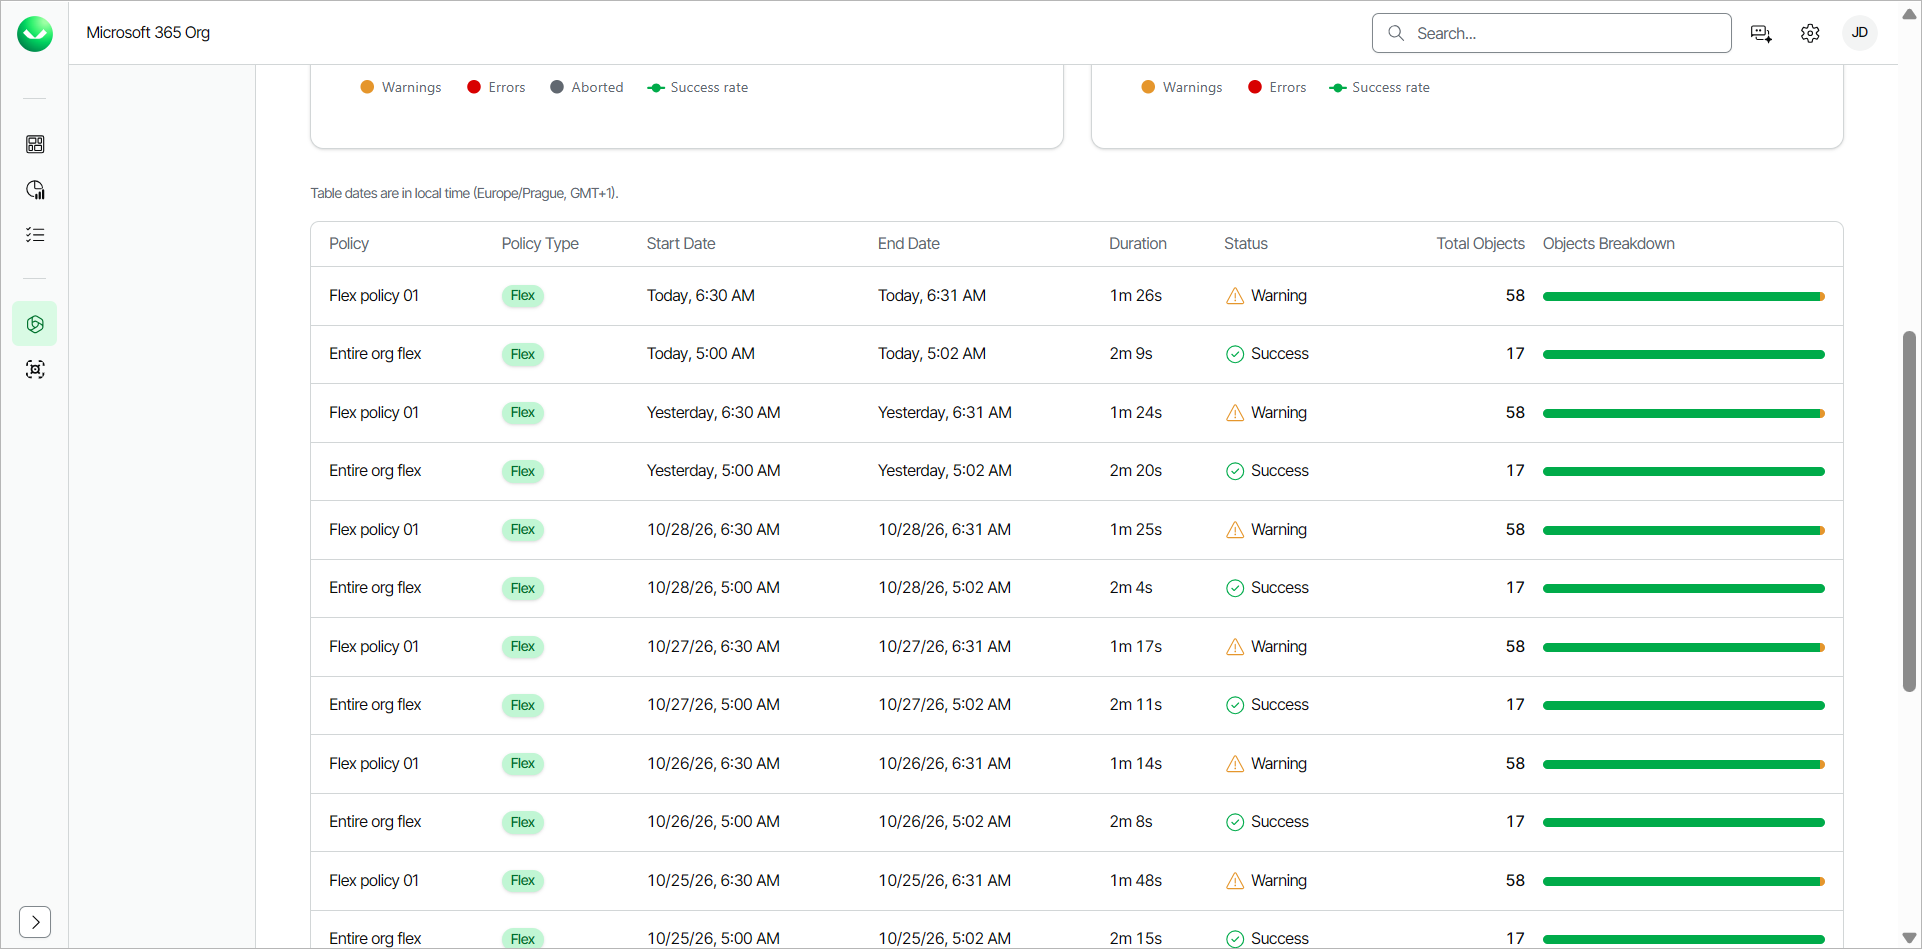Open the discovery scan icon in sidebar
The width and height of the screenshot is (1922, 949).
click(x=35, y=370)
